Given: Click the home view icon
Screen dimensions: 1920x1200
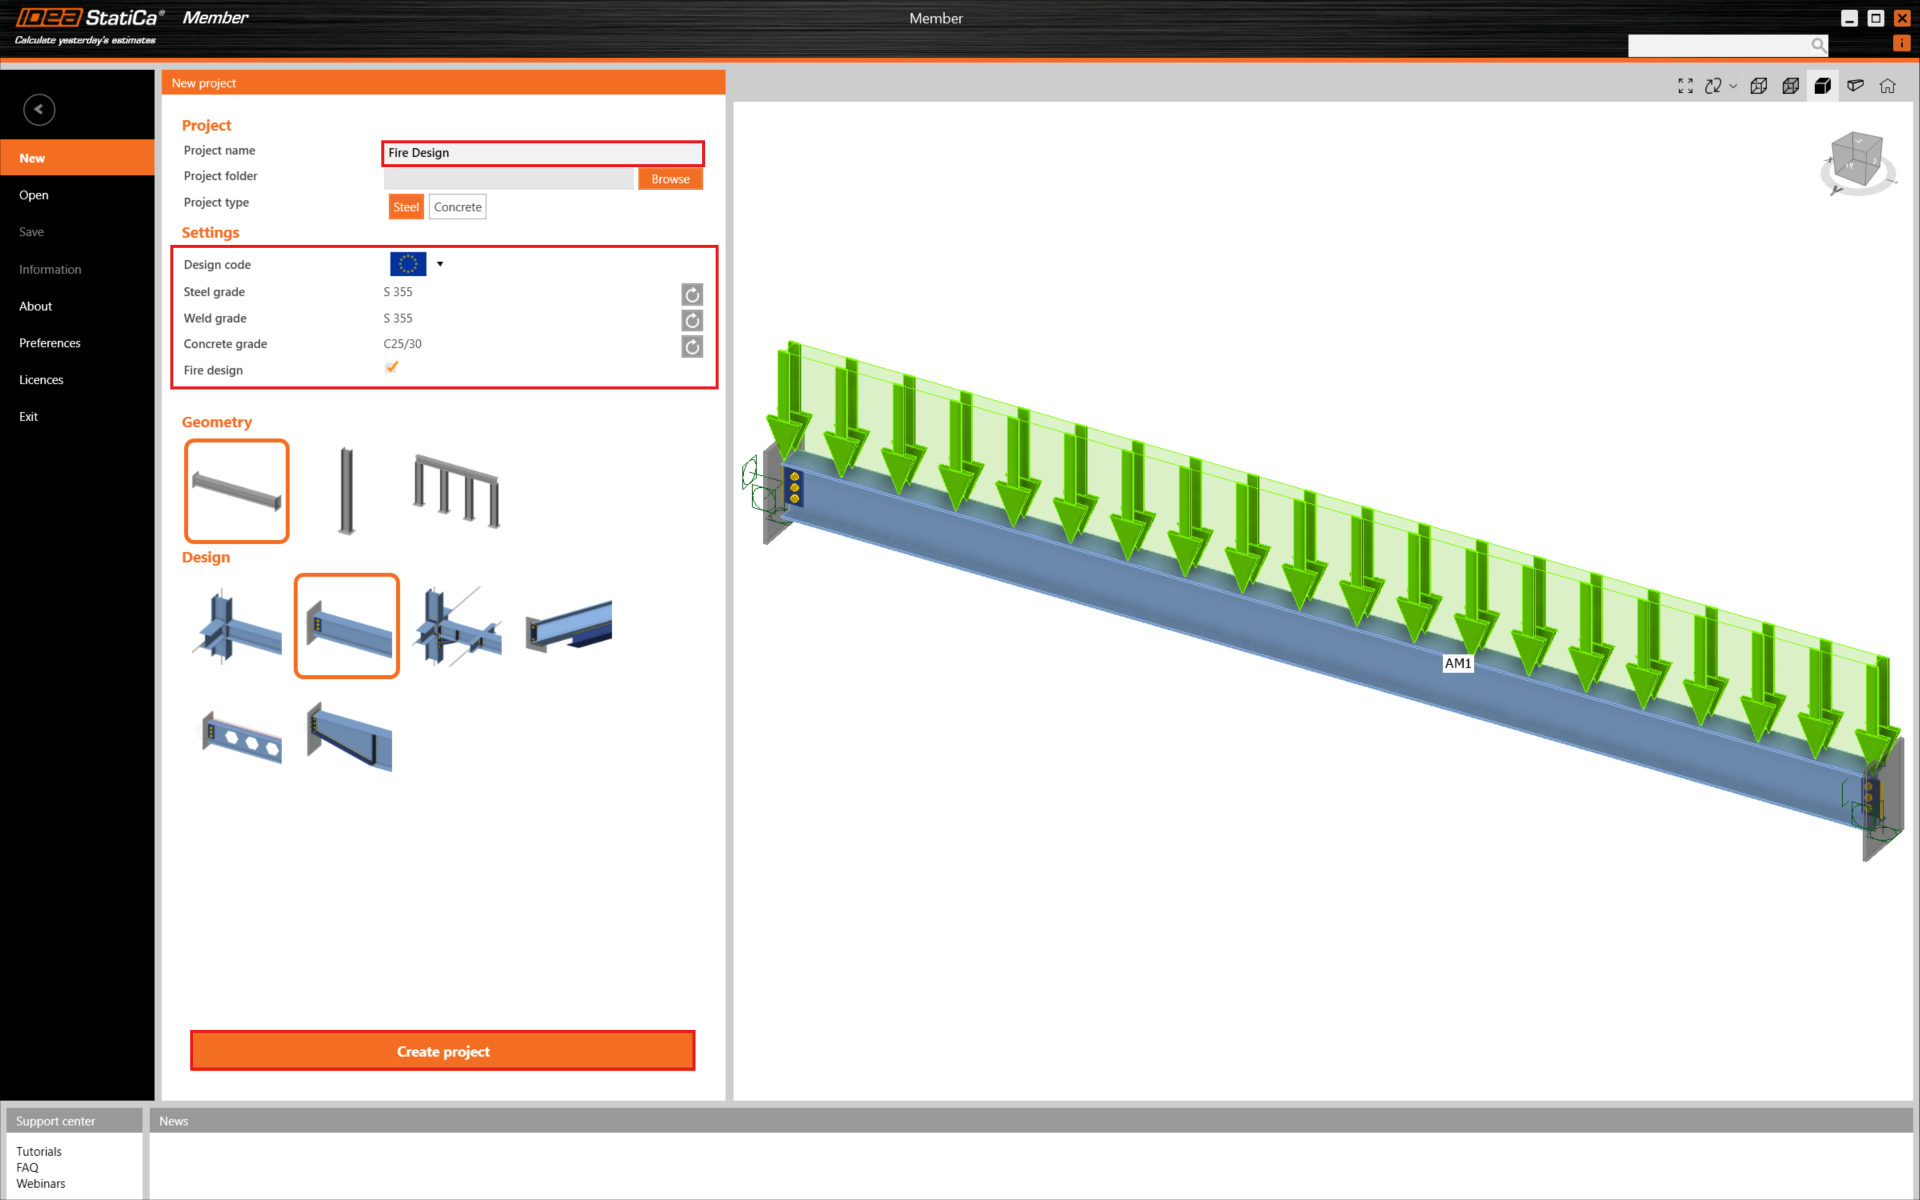Looking at the screenshot, I should click(1887, 86).
